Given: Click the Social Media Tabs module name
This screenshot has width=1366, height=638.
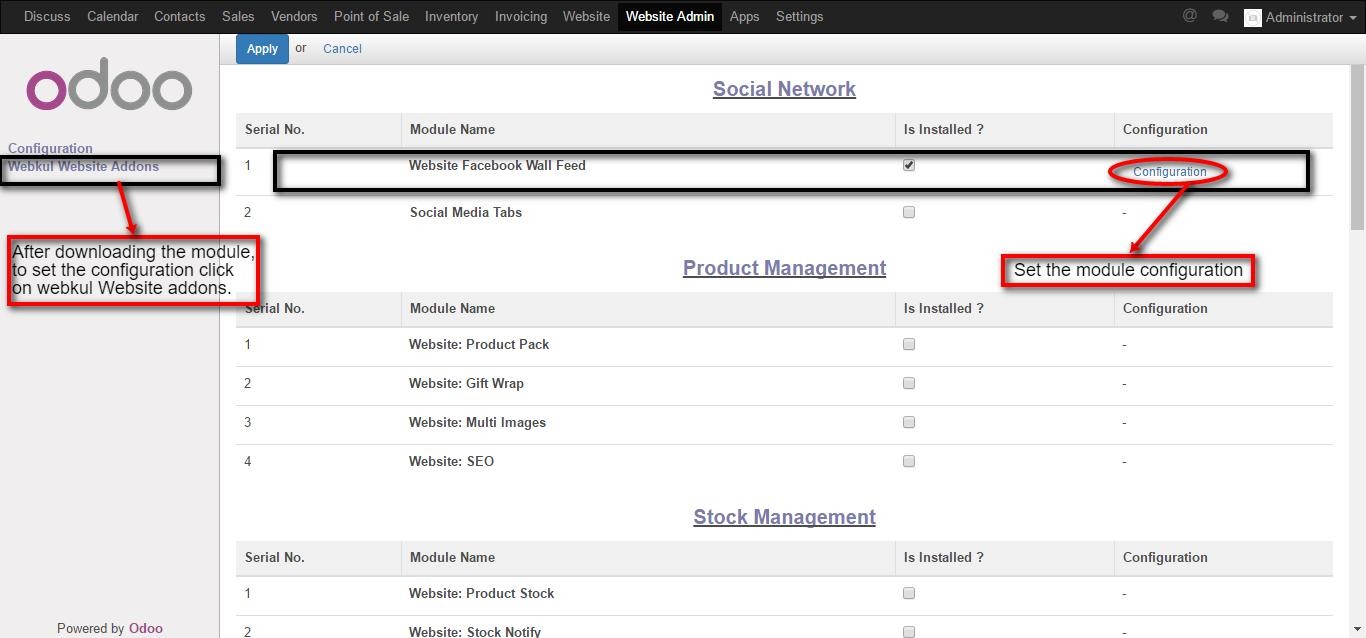Looking at the screenshot, I should pos(466,212).
